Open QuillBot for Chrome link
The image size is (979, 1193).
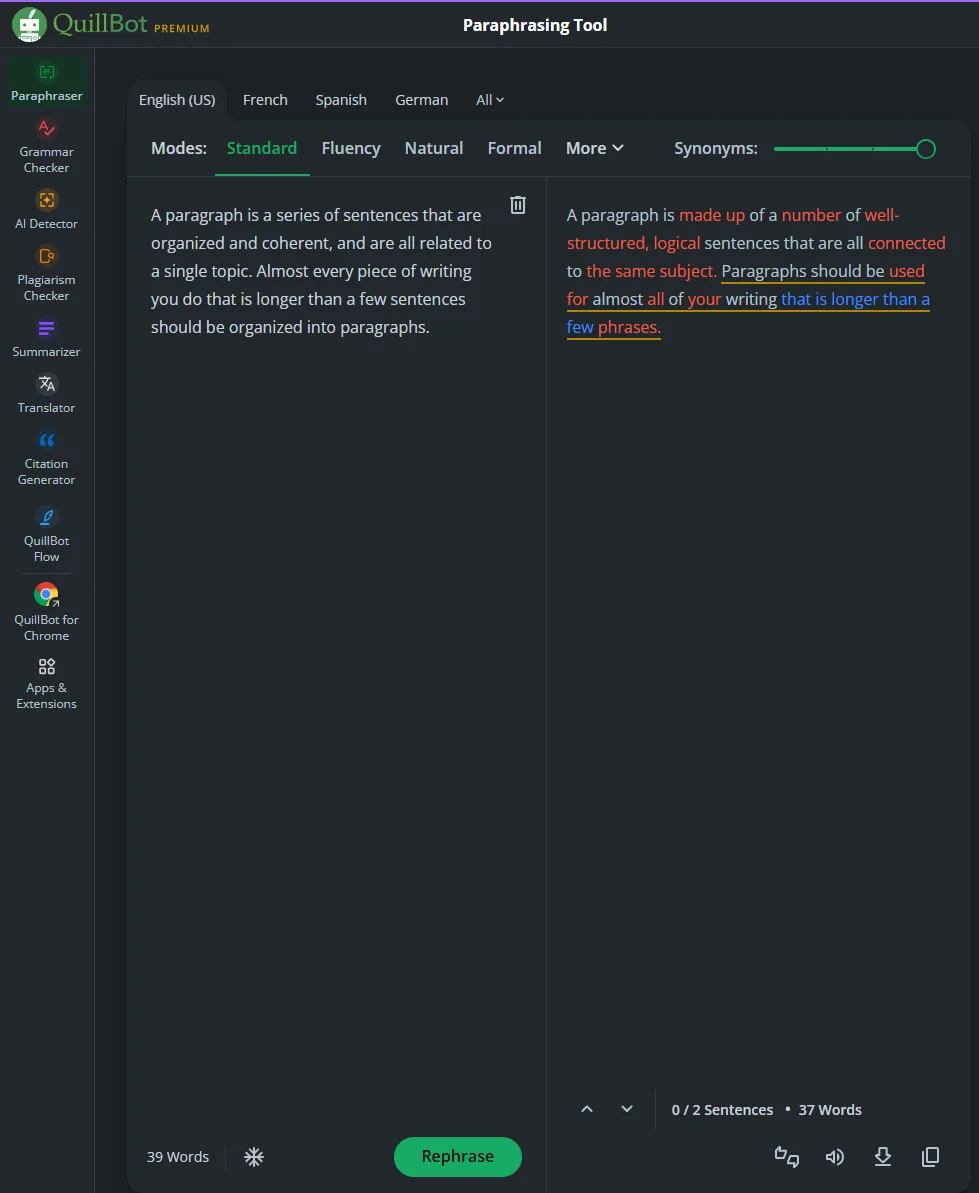(46, 612)
